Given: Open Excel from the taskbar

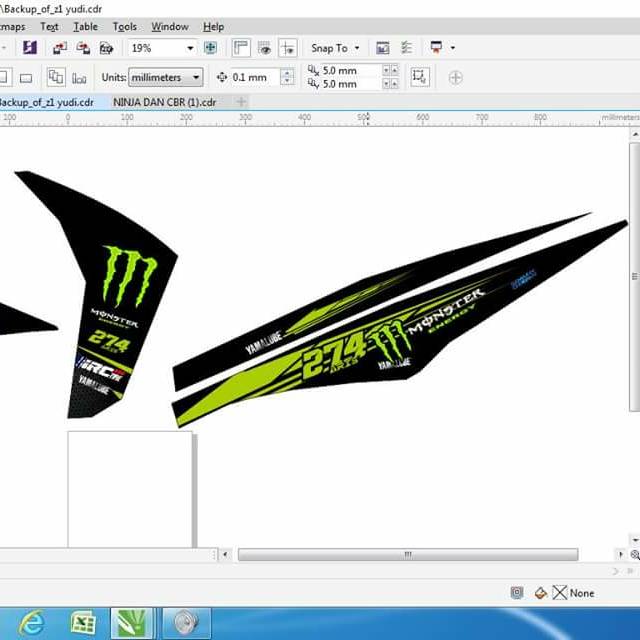Looking at the screenshot, I should (x=83, y=623).
